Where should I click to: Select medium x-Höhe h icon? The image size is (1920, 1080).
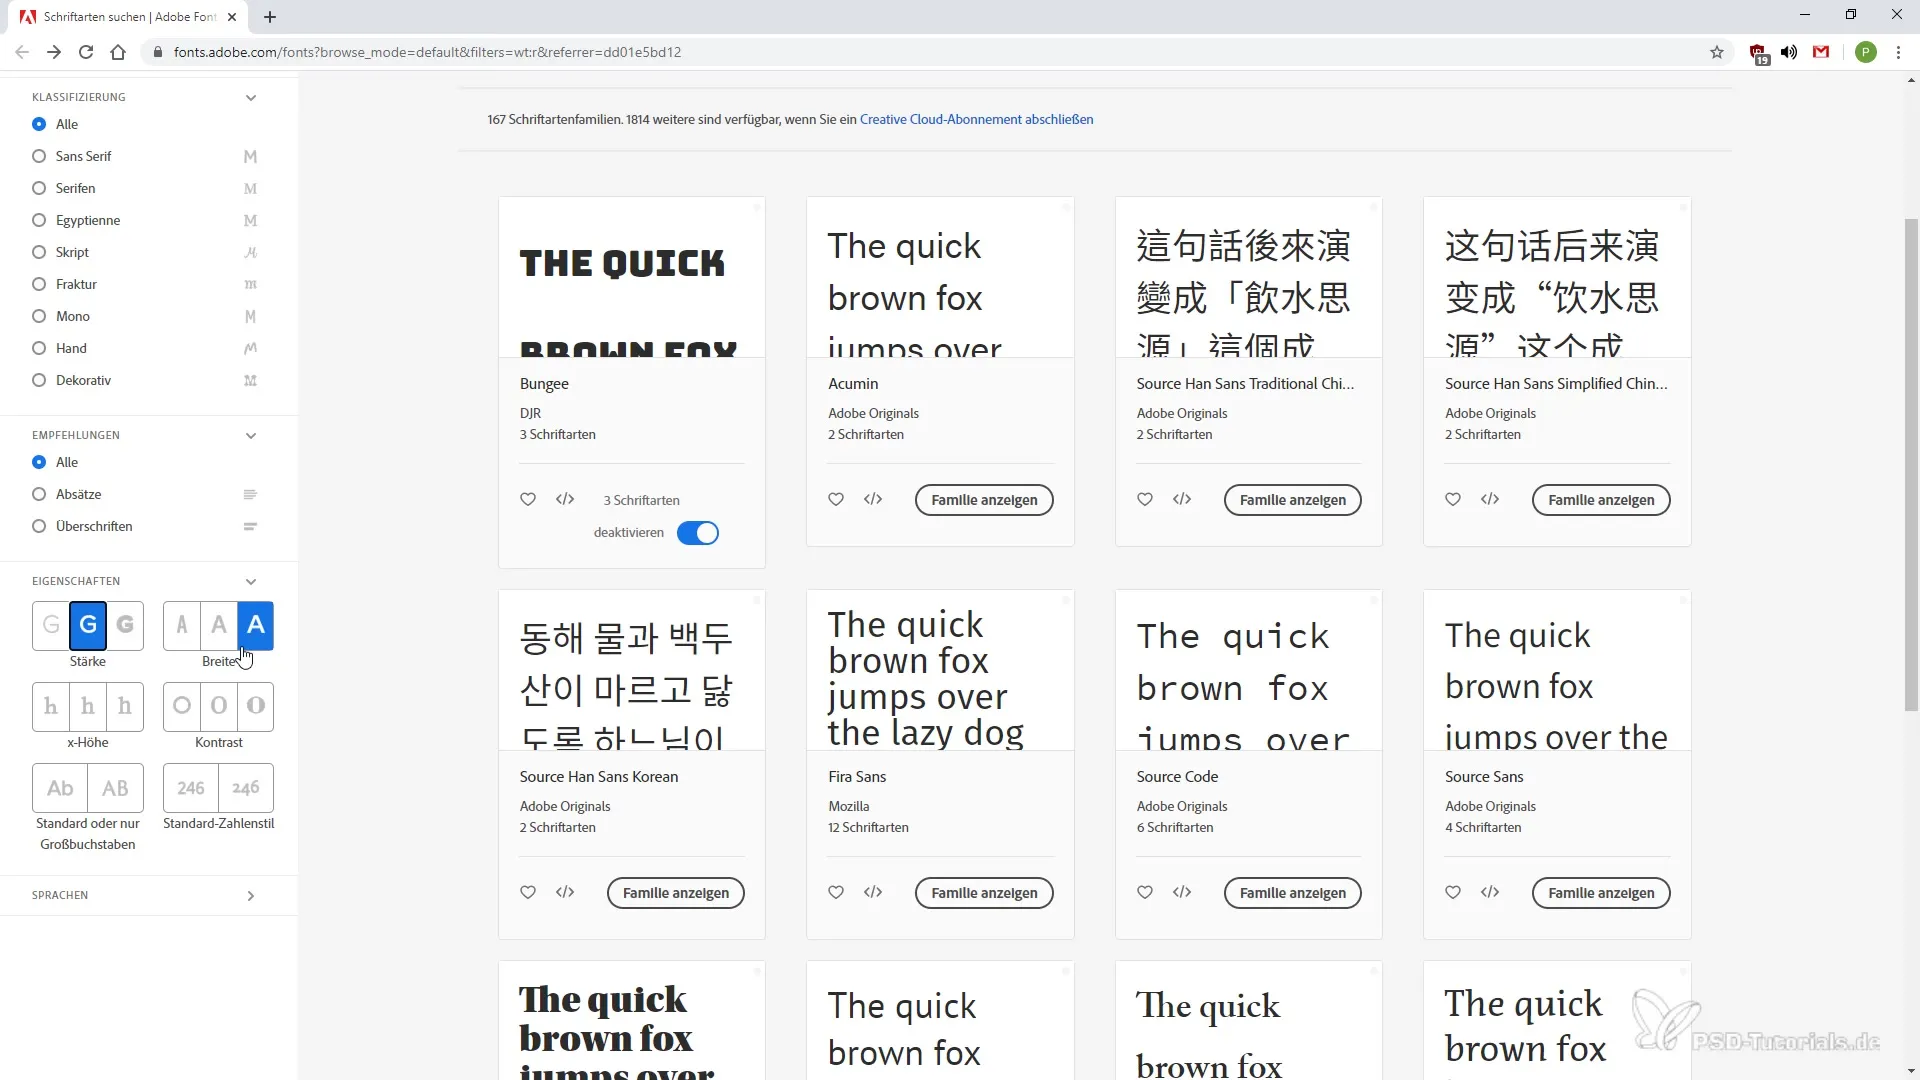pyautogui.click(x=88, y=706)
